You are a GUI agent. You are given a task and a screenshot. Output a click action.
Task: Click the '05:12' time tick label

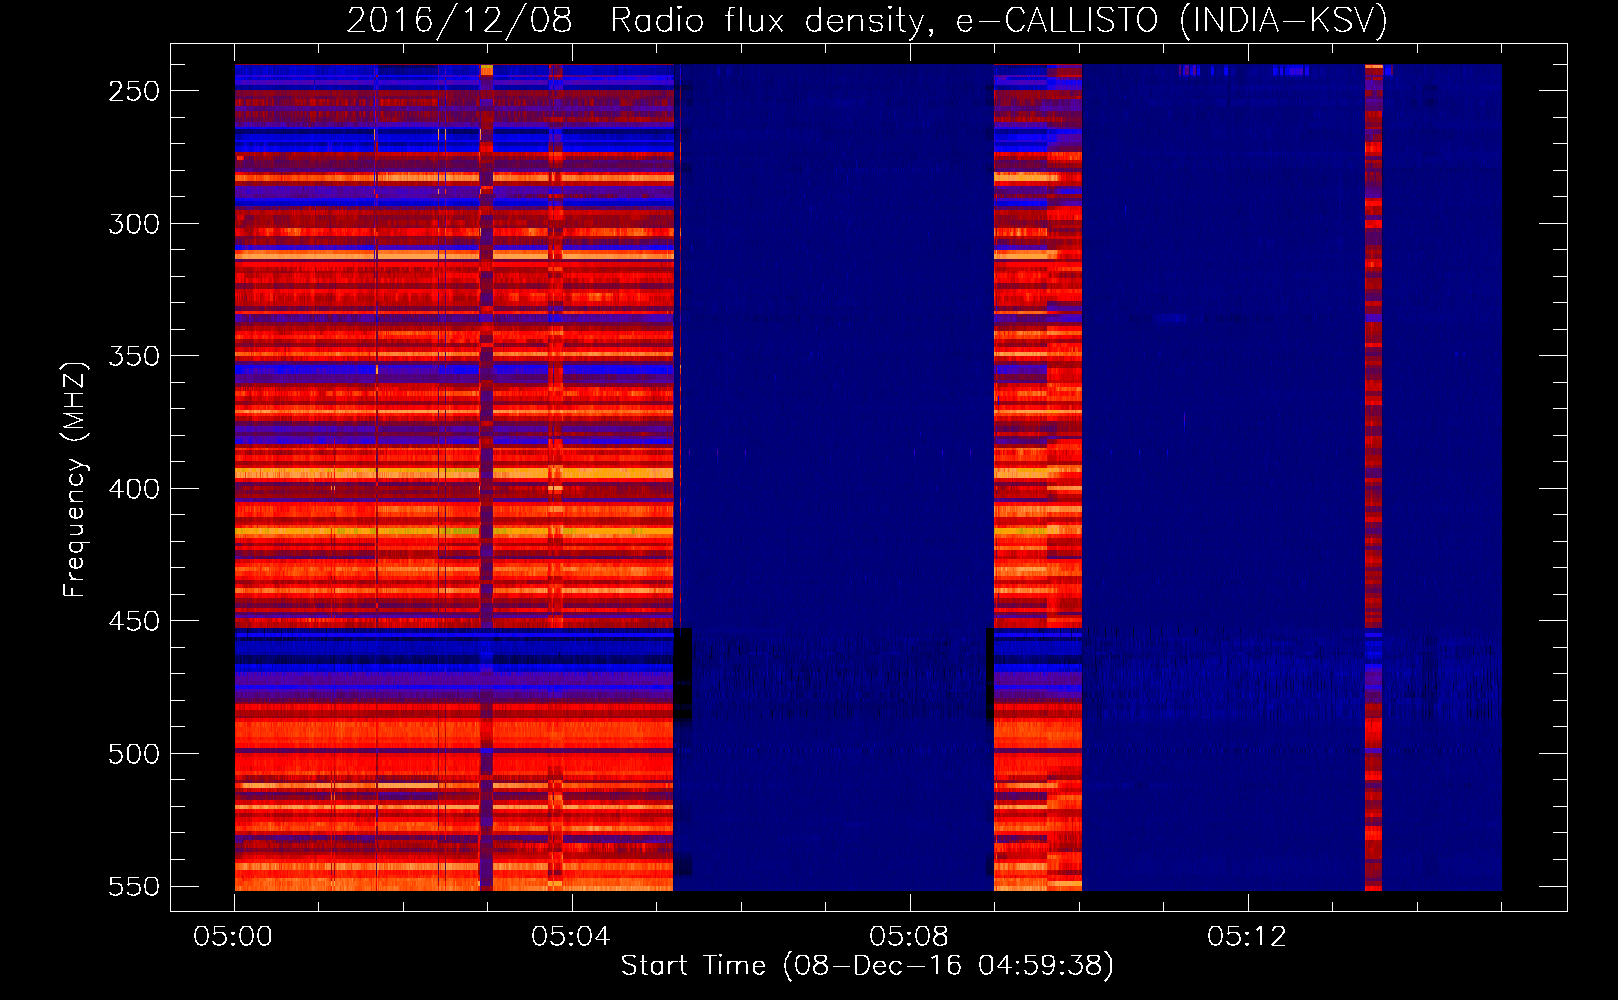1247,936
